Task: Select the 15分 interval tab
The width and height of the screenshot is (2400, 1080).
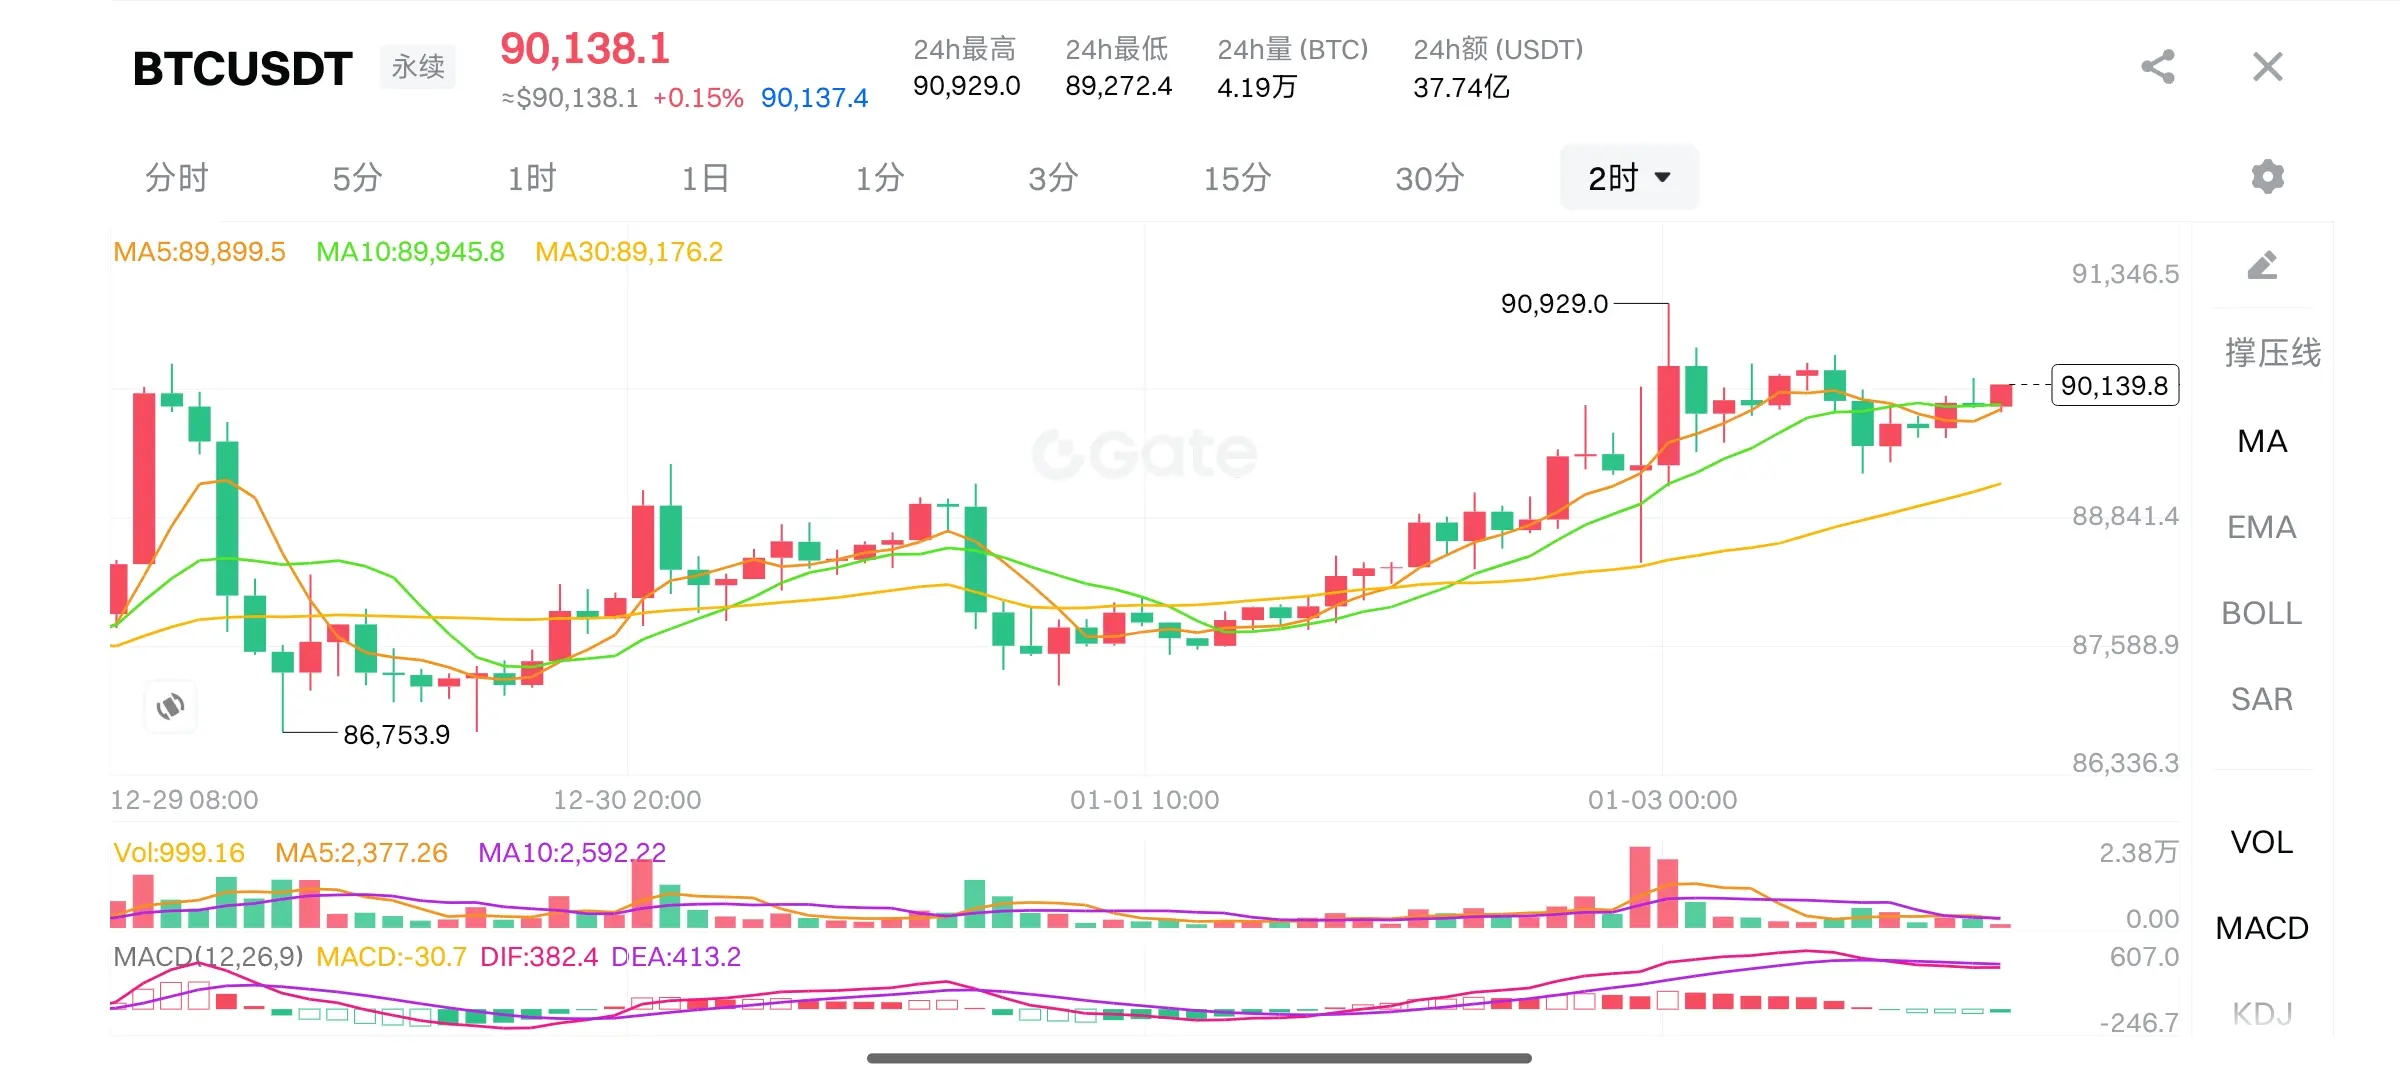Action: pos(1237,178)
